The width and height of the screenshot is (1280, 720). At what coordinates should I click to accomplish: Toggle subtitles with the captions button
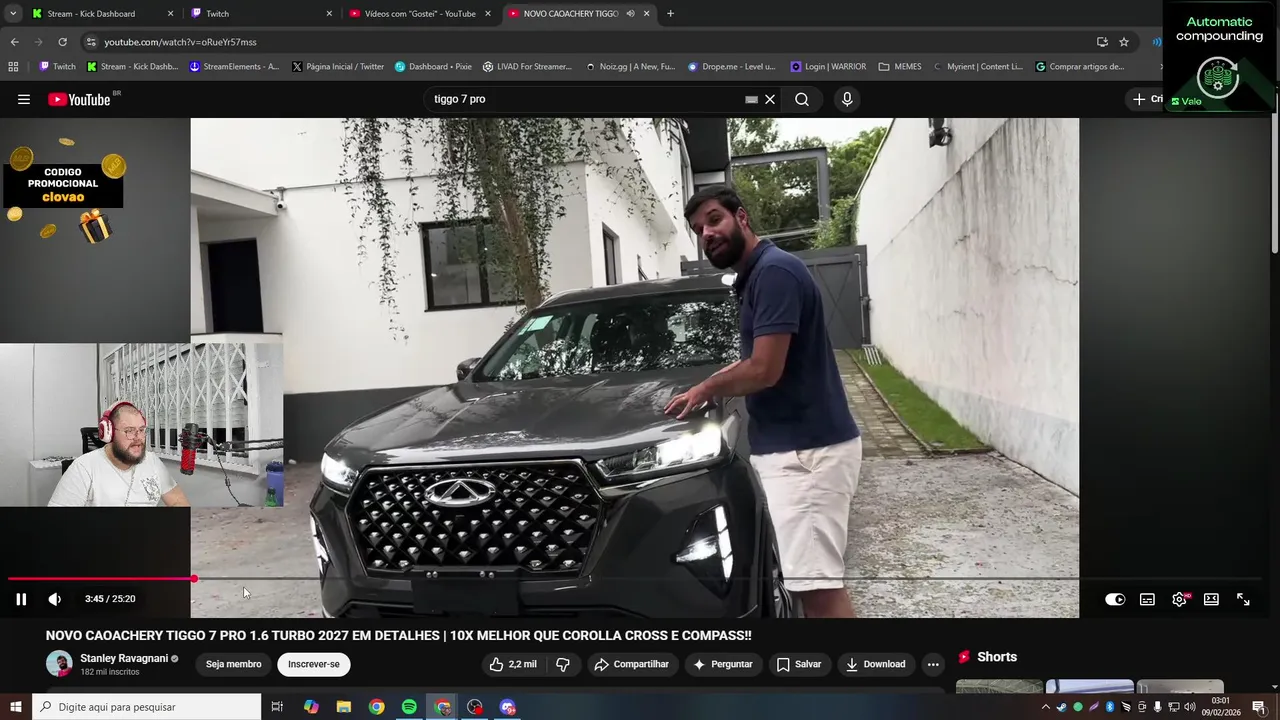pyautogui.click(x=1147, y=599)
